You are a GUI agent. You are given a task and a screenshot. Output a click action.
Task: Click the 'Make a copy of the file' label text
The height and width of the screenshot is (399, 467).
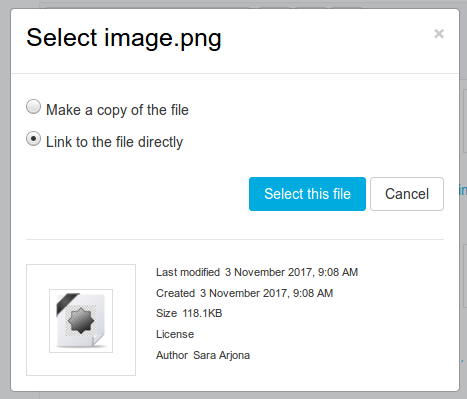coord(117,110)
